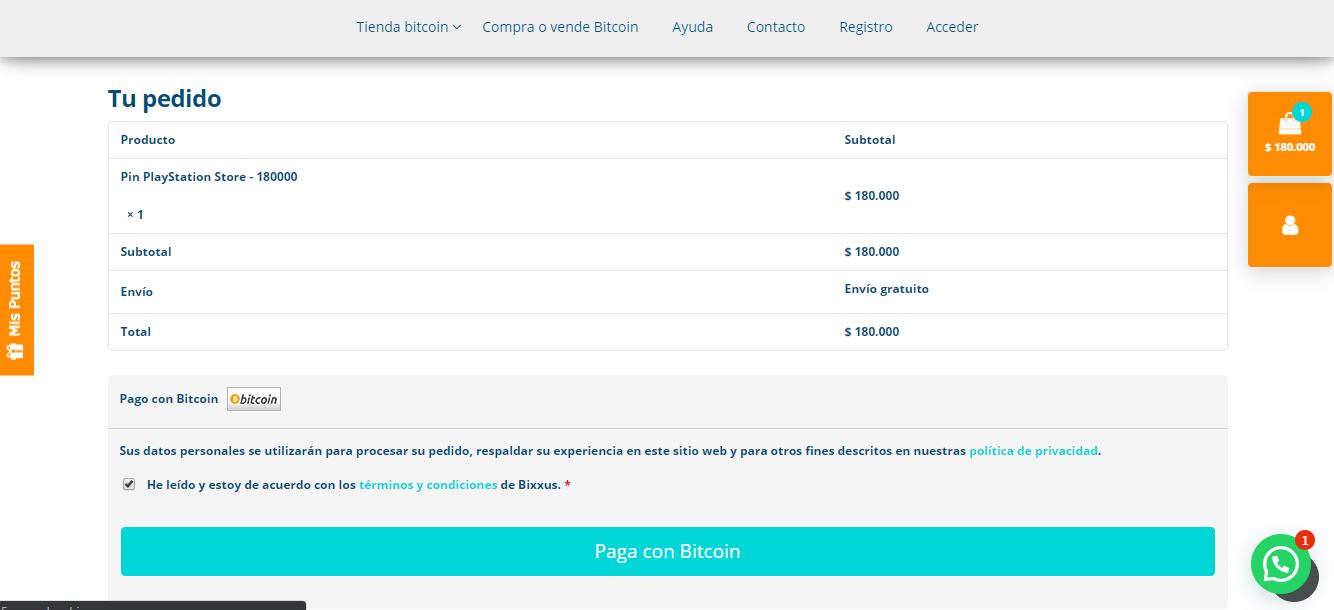Go to Compra o vende Bitcoin

point(560,27)
